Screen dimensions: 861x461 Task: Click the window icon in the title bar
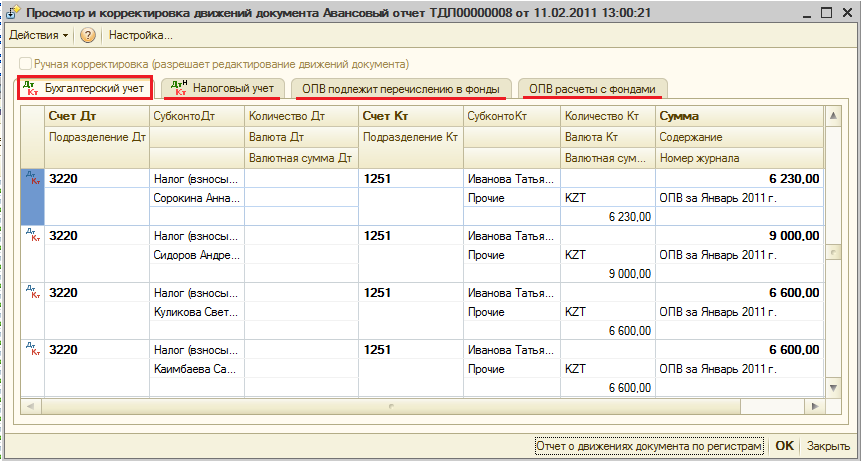click(x=13, y=12)
